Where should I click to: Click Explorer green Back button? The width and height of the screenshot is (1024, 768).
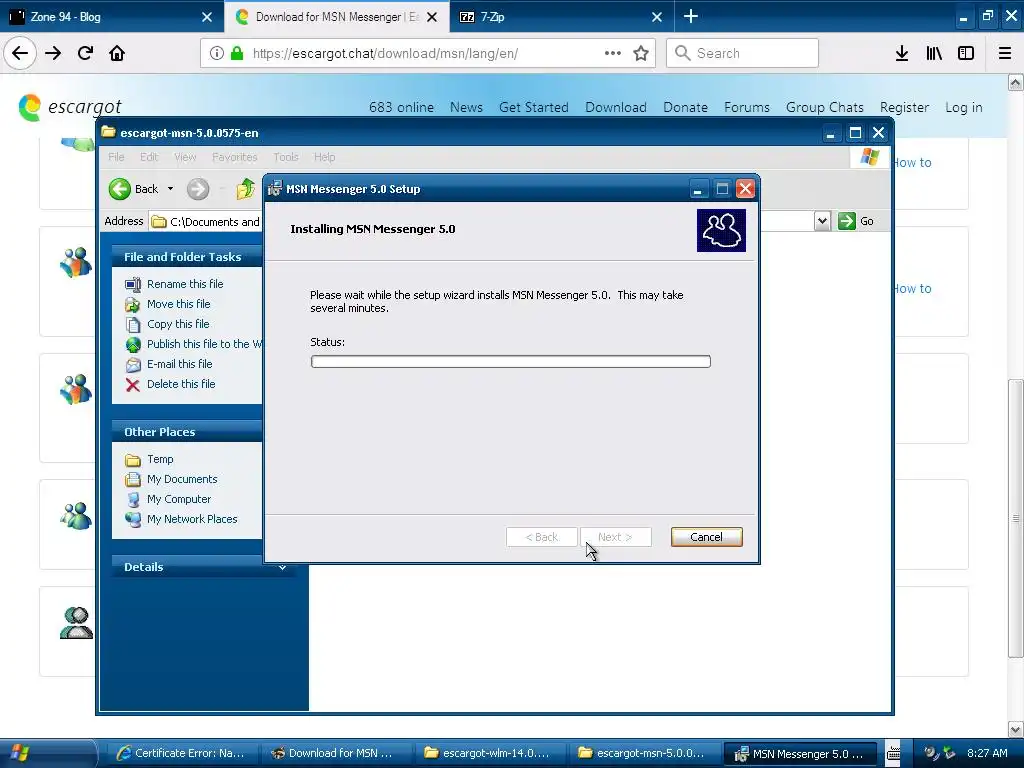(134, 189)
